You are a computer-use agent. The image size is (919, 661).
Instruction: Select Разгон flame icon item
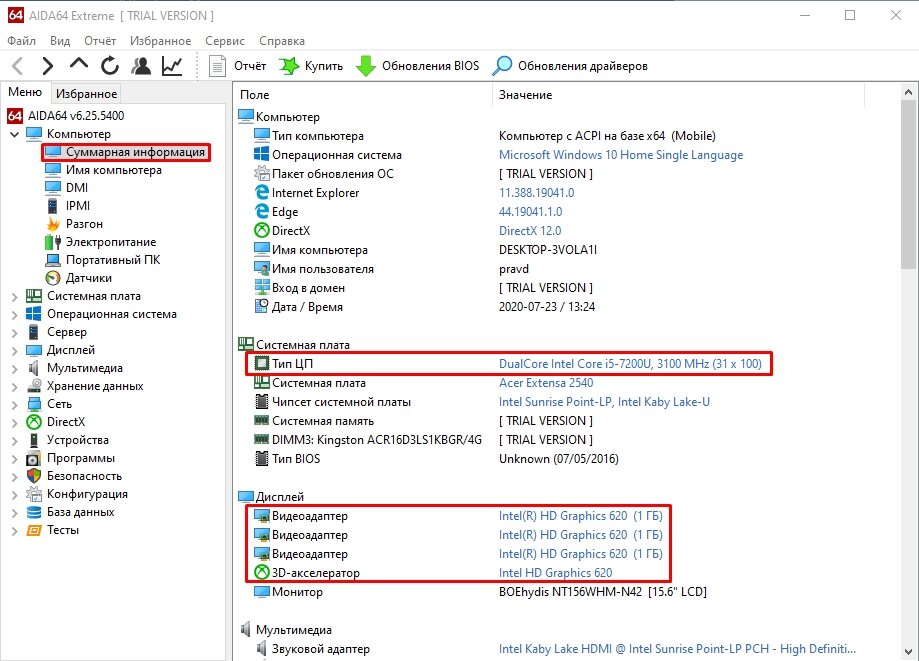point(74,224)
